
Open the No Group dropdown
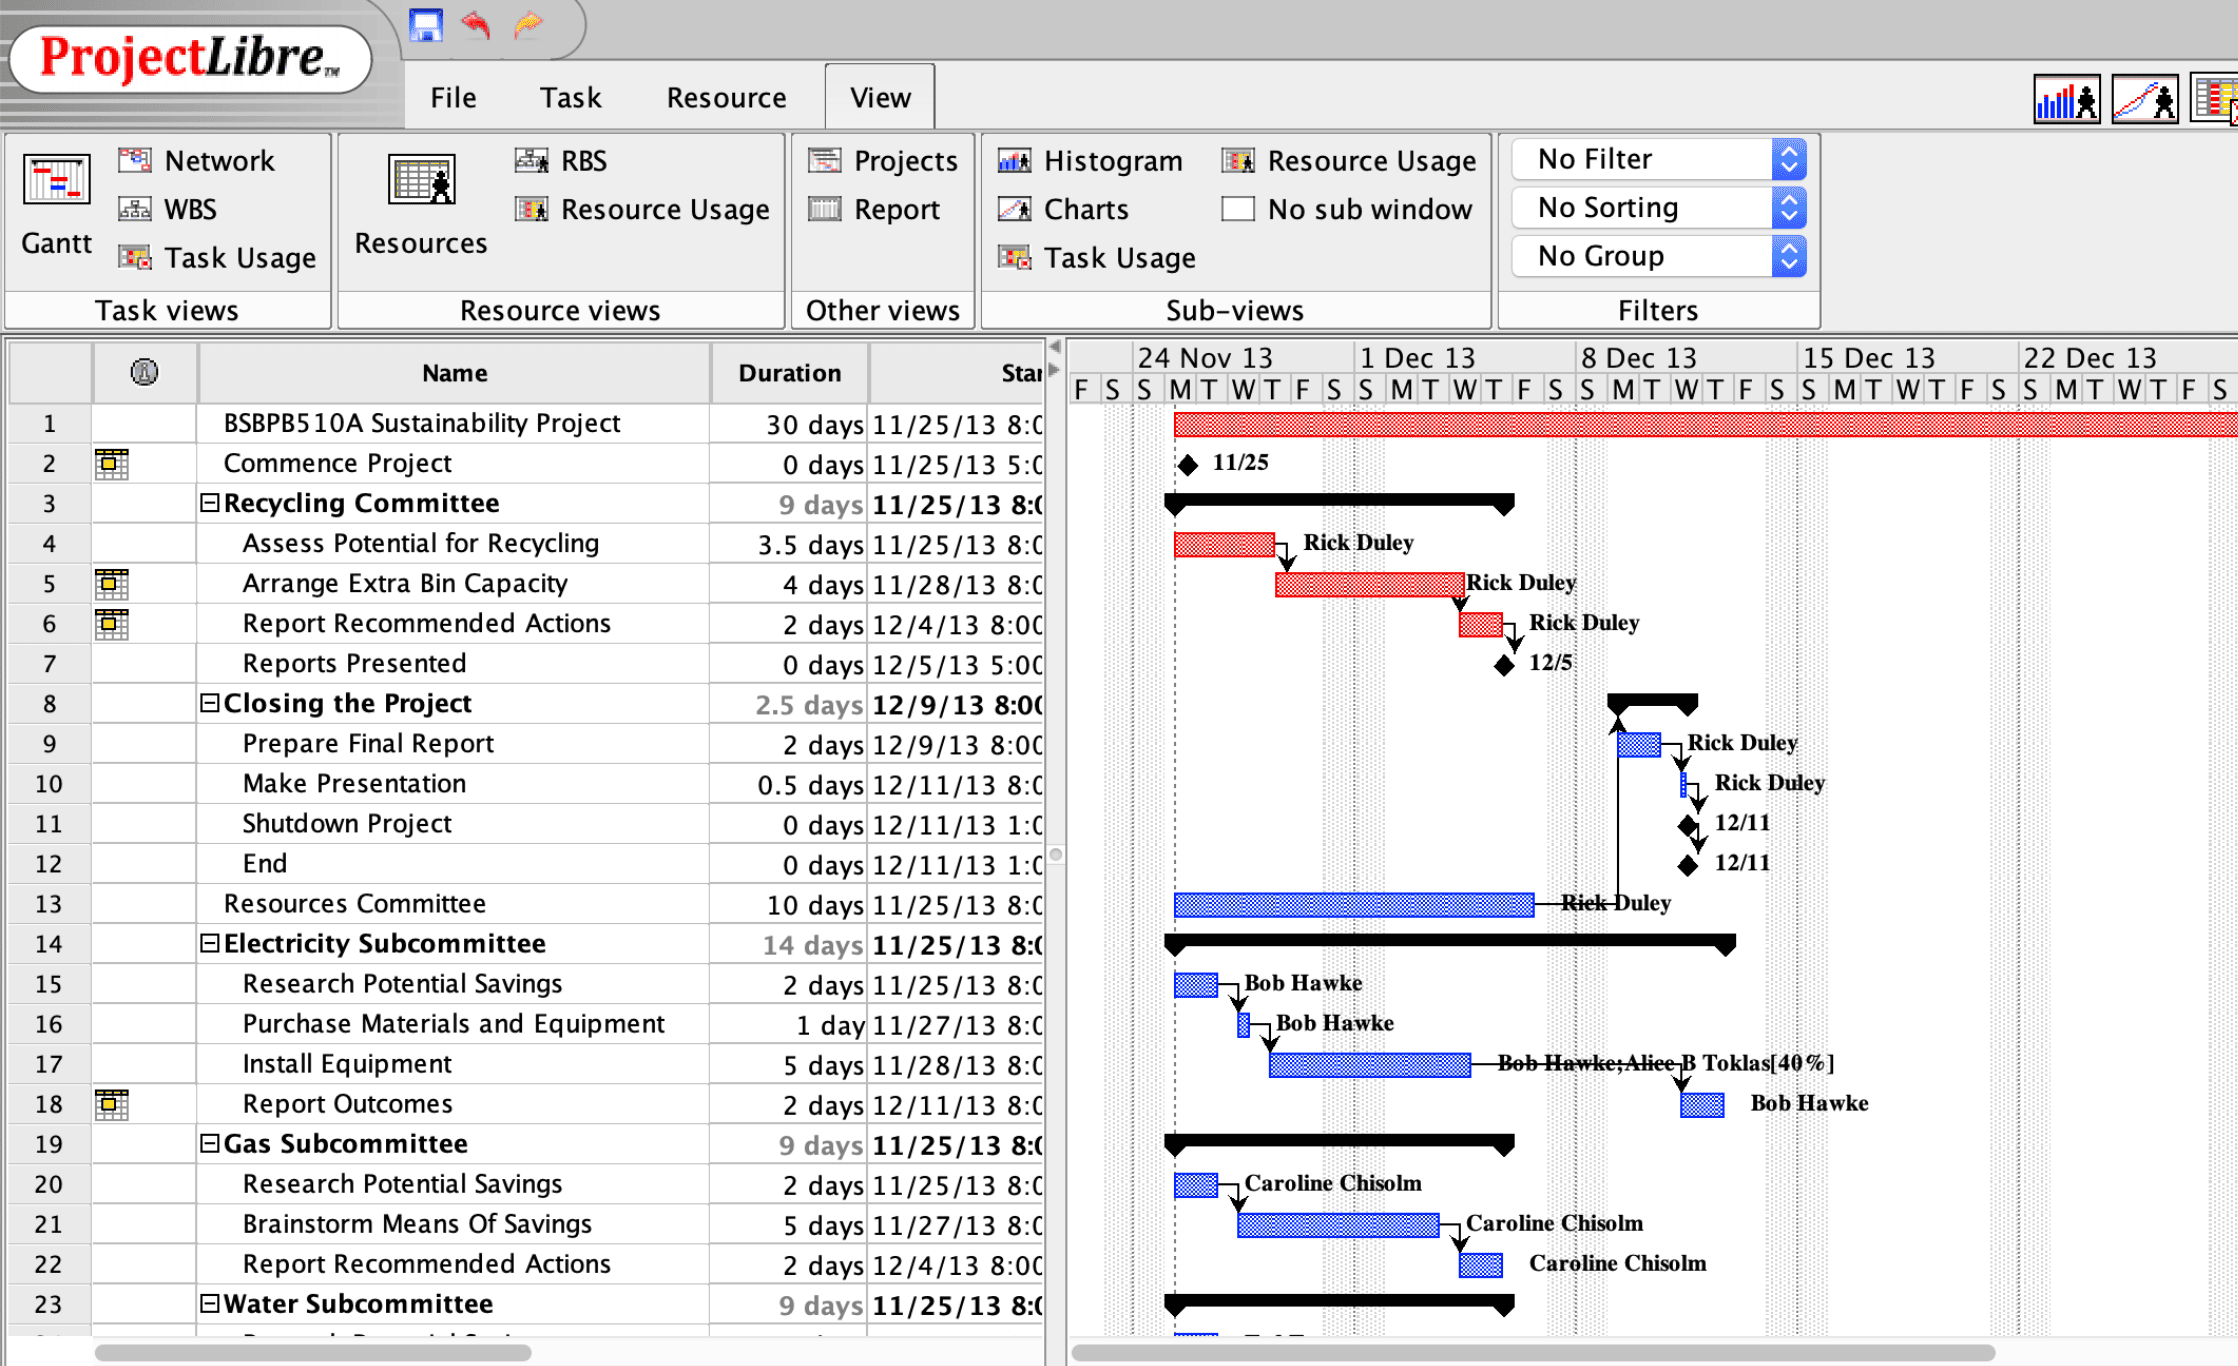[x=1660, y=256]
